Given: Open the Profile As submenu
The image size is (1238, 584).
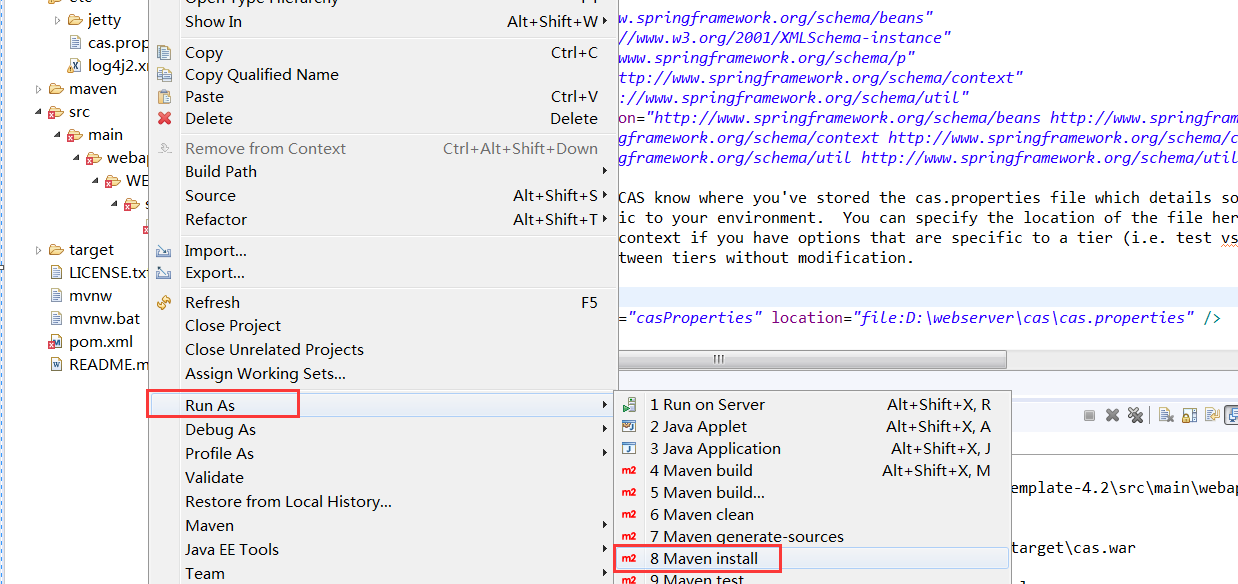Looking at the screenshot, I should coord(383,454).
